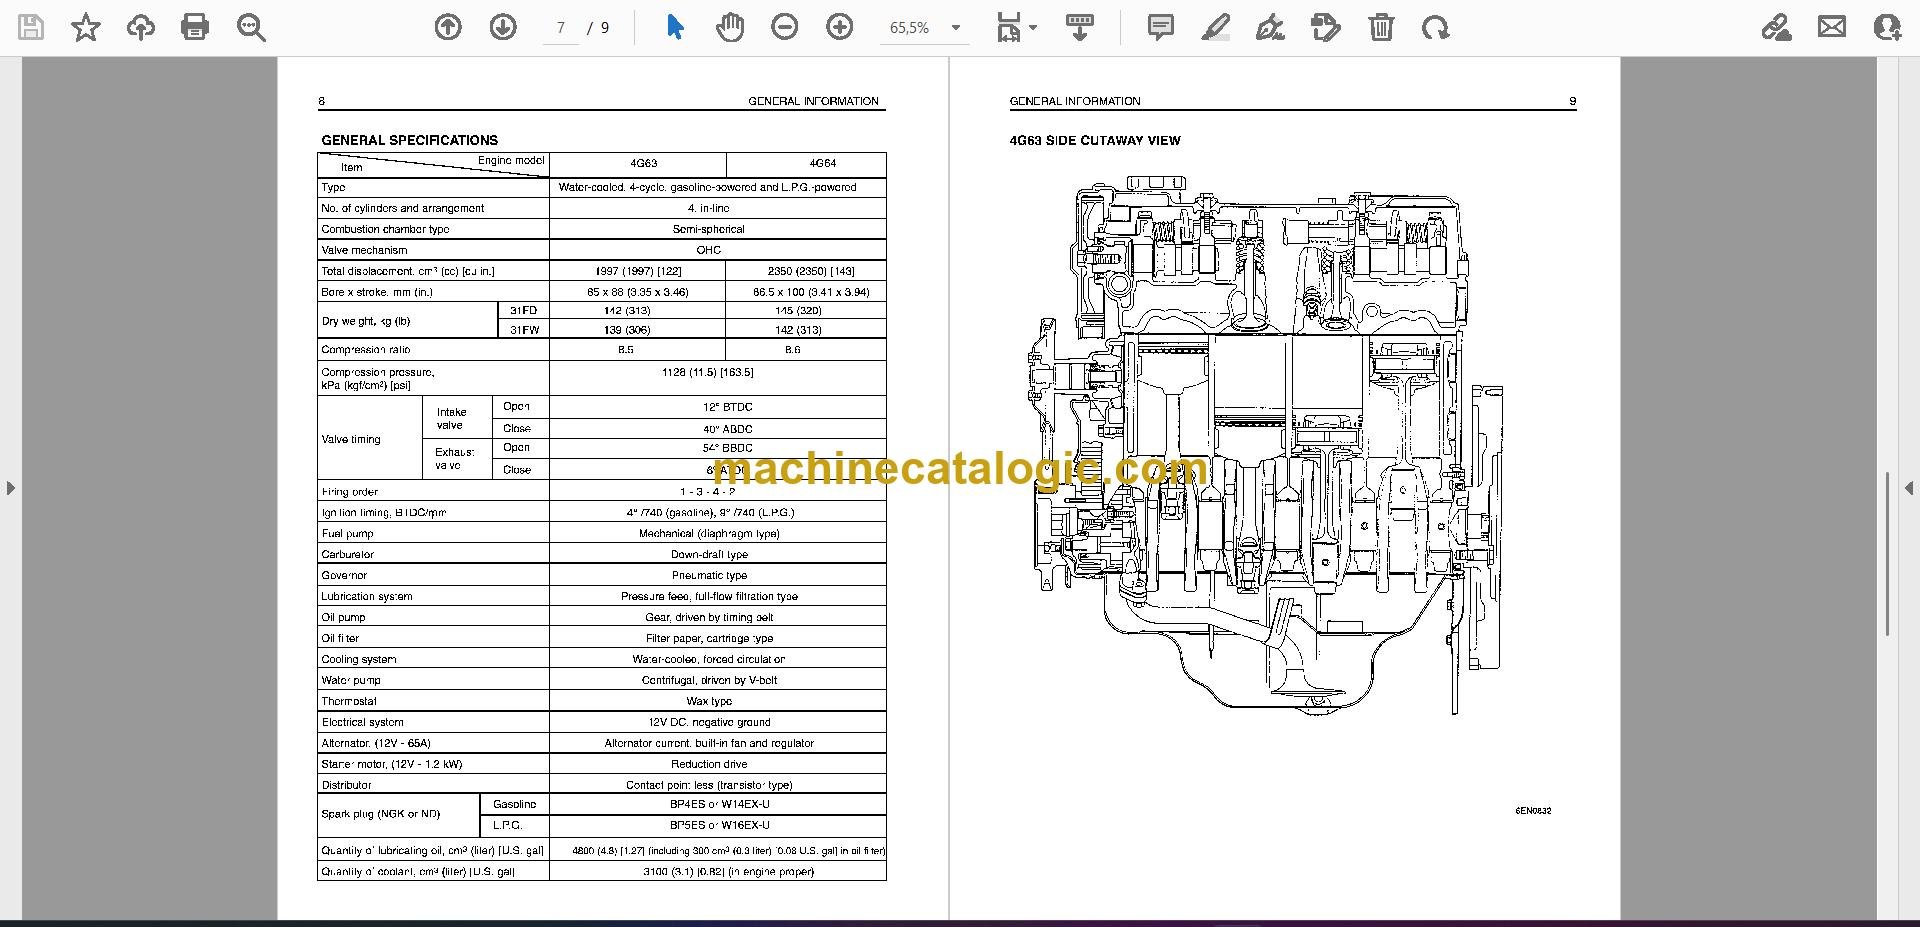Print the document

tap(195, 28)
